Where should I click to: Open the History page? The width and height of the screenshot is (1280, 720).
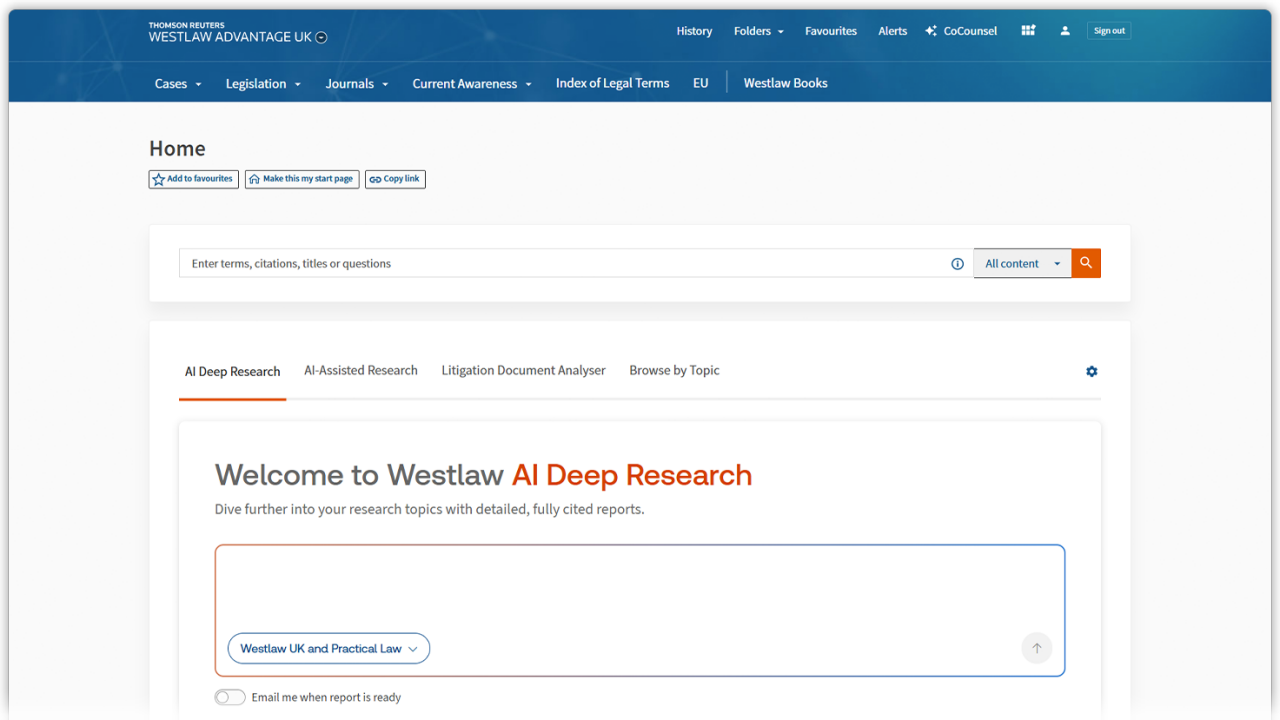pyautogui.click(x=694, y=31)
